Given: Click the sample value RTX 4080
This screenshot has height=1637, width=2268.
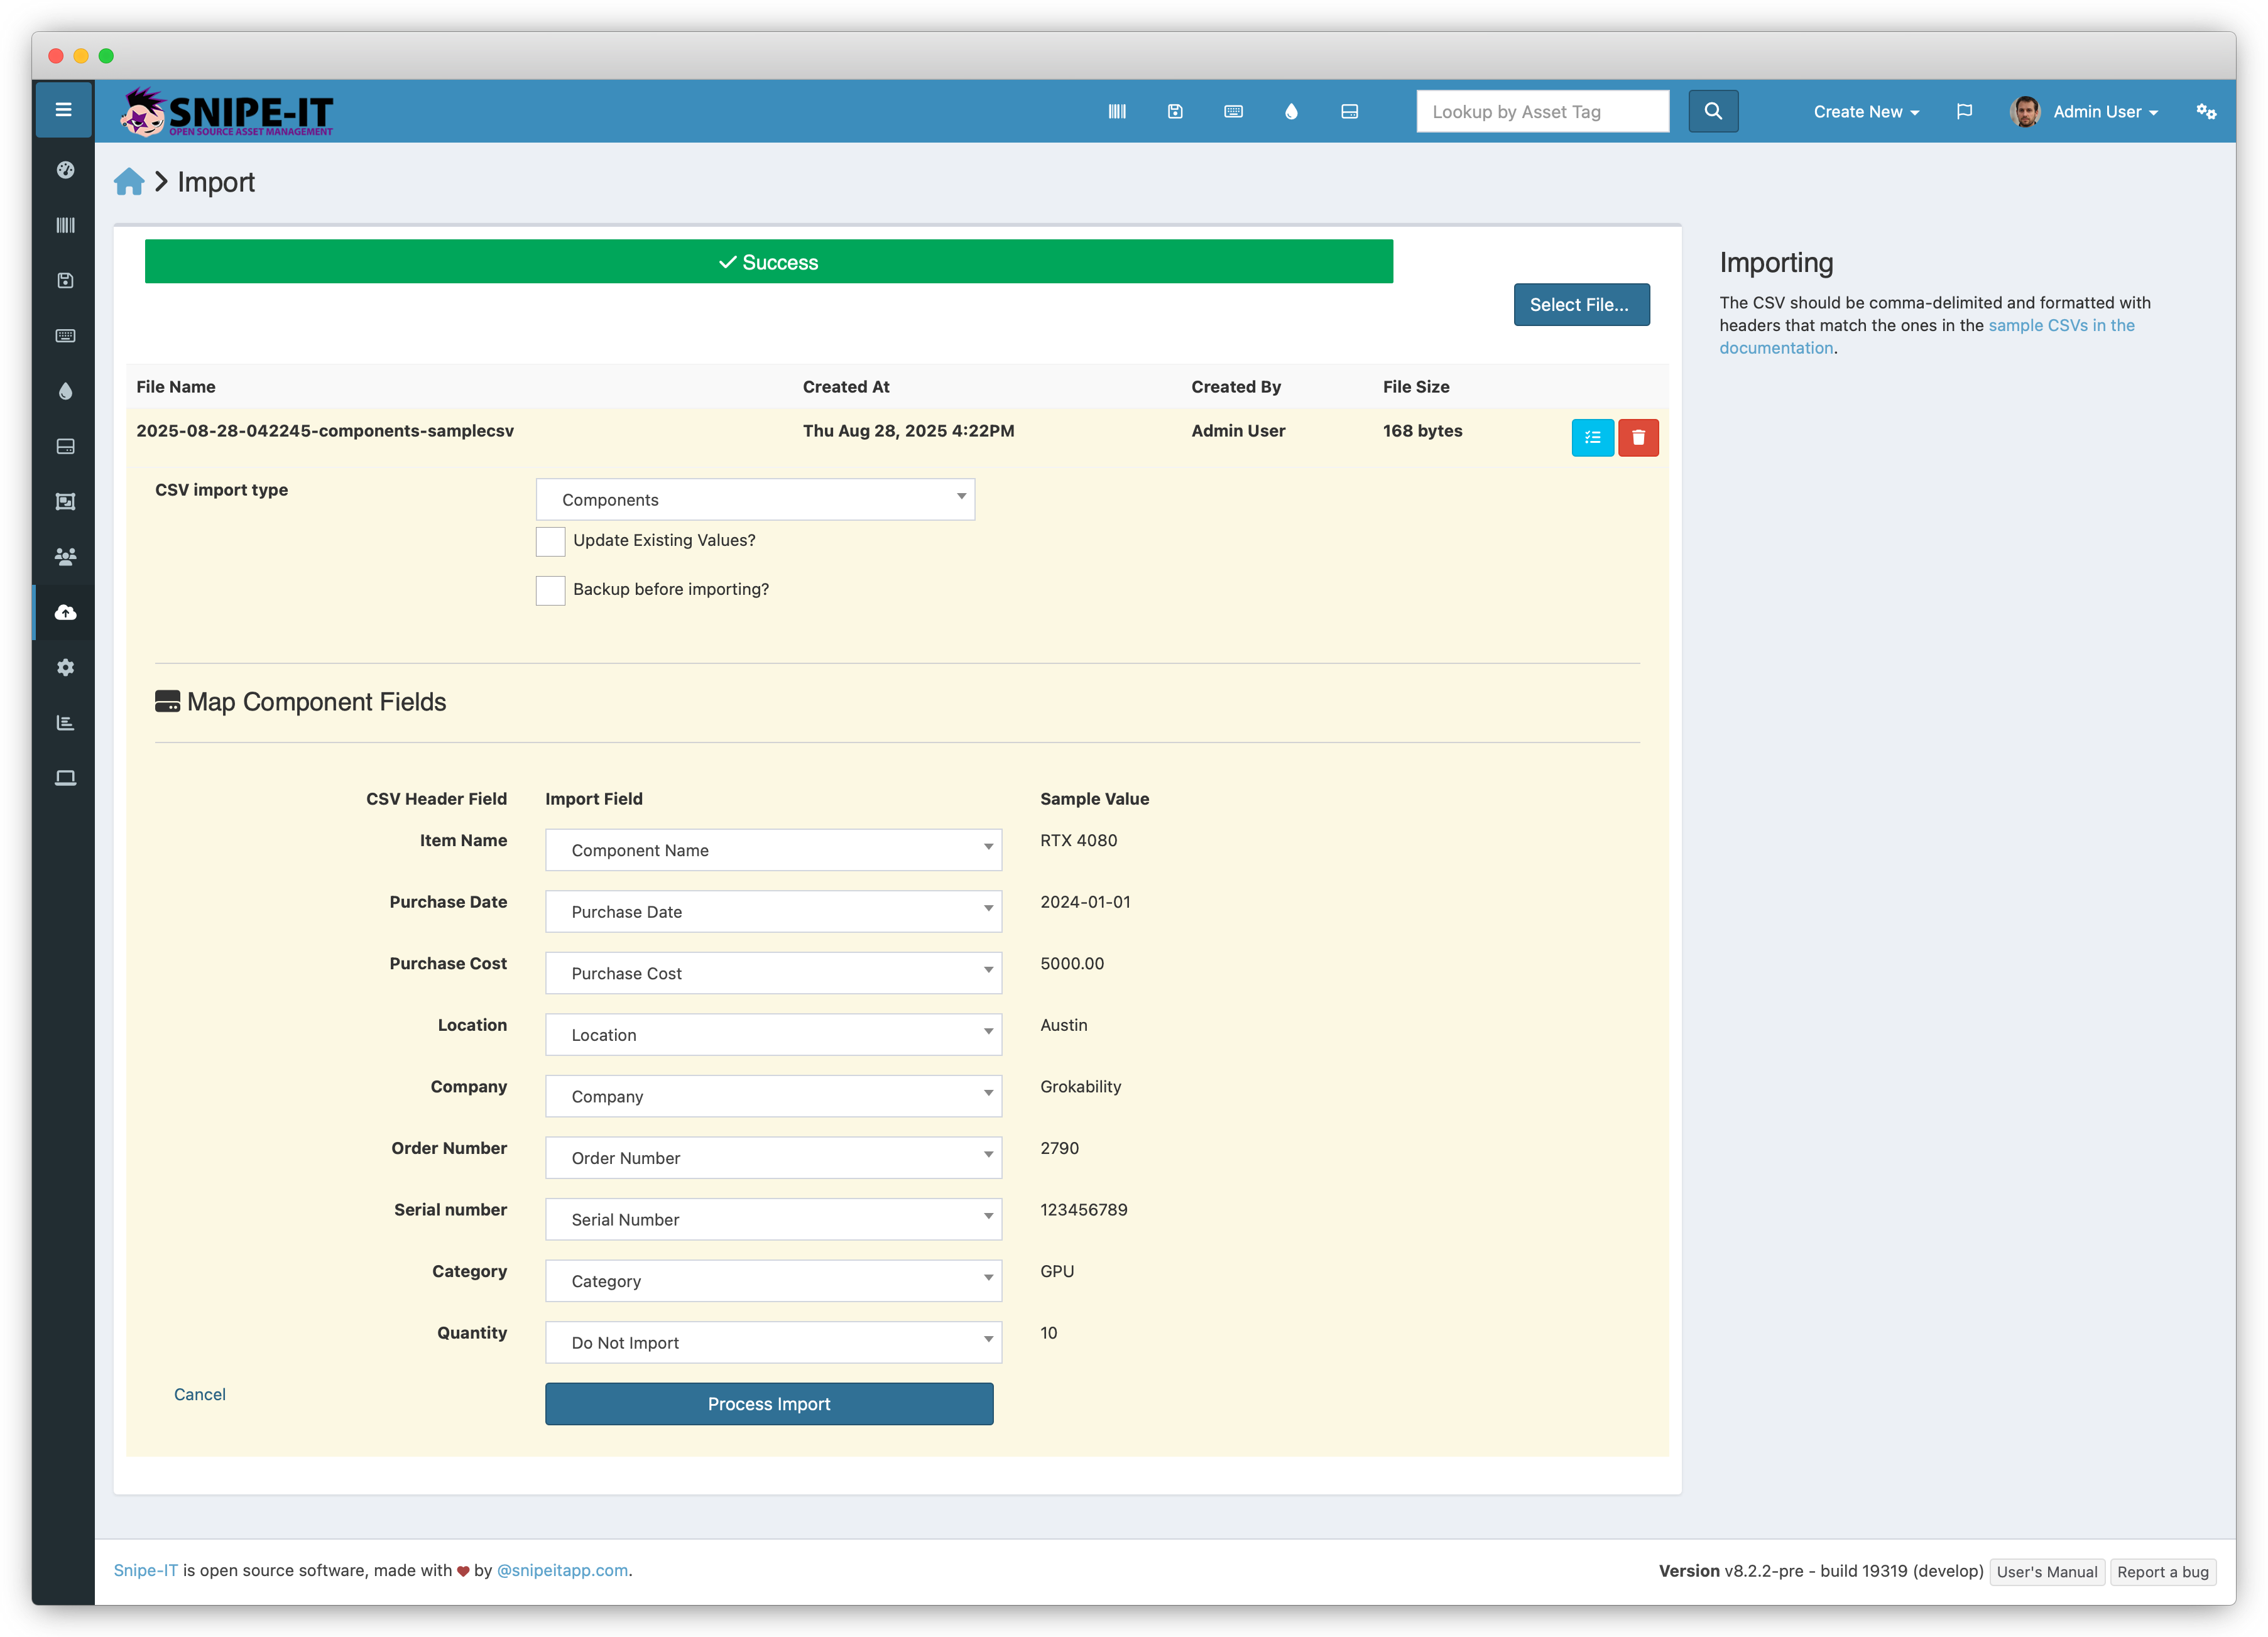Looking at the screenshot, I should coord(1078,840).
